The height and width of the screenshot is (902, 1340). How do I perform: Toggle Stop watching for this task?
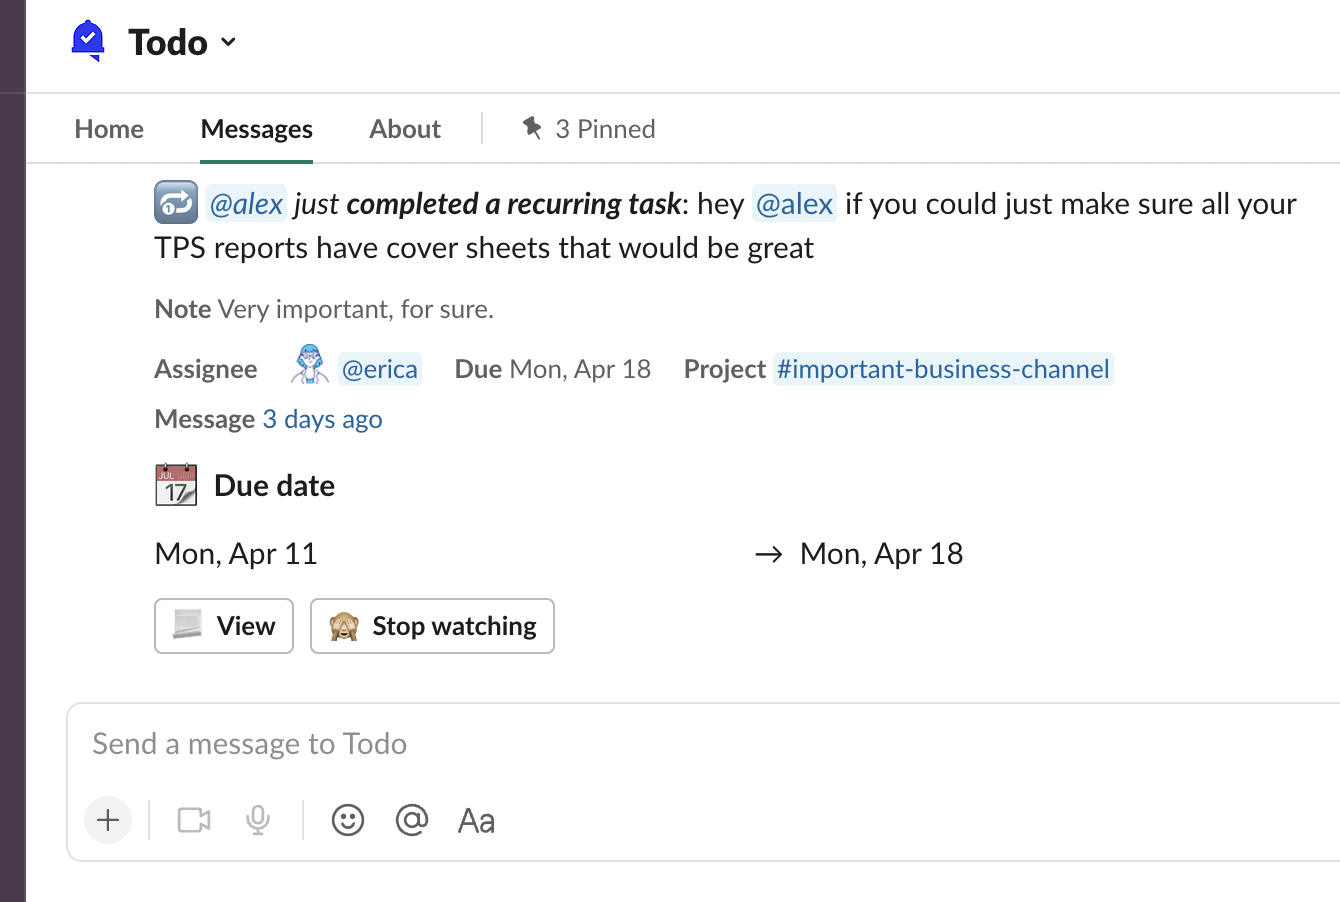(x=432, y=626)
